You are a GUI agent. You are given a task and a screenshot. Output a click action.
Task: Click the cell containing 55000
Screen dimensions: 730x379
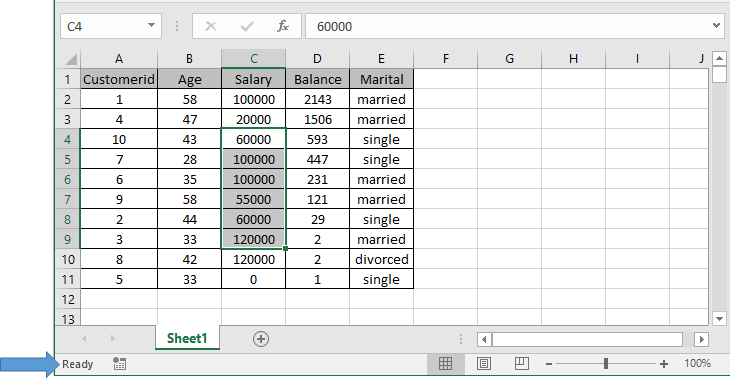click(253, 199)
